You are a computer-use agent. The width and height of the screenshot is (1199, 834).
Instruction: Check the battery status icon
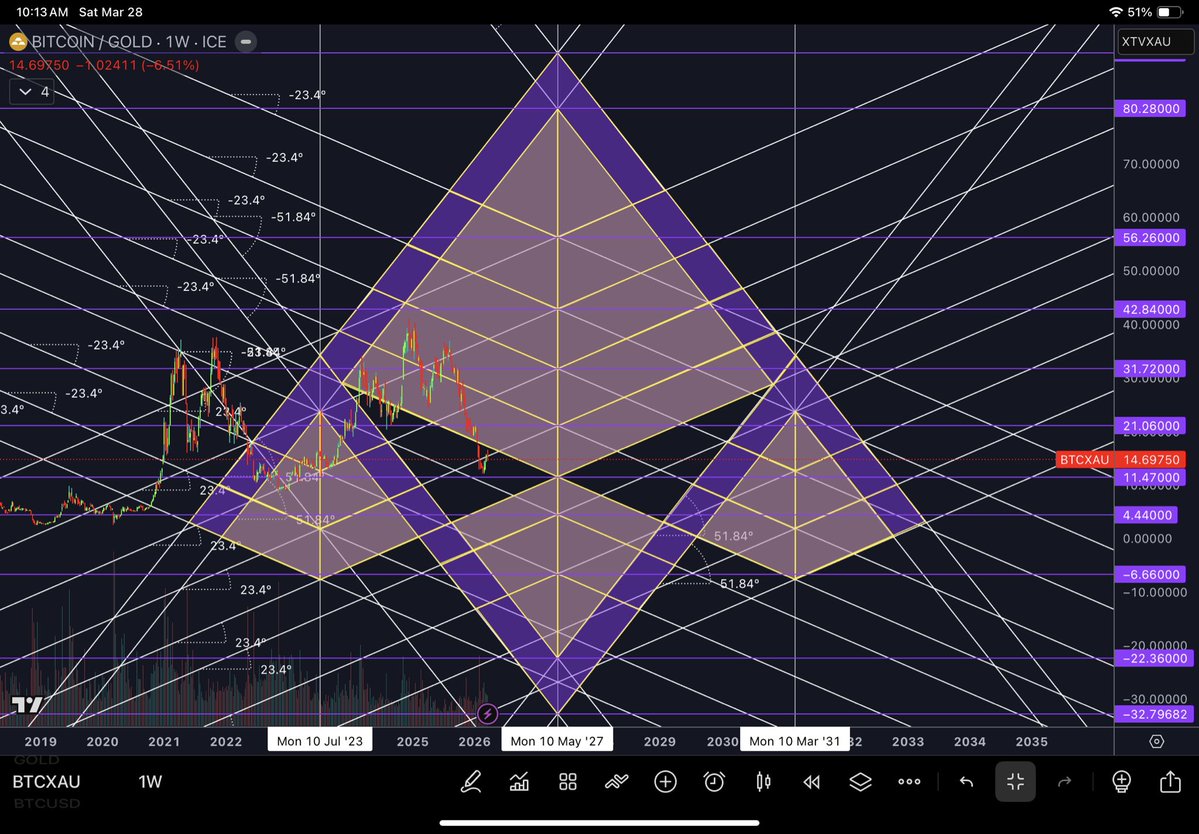tap(1169, 12)
